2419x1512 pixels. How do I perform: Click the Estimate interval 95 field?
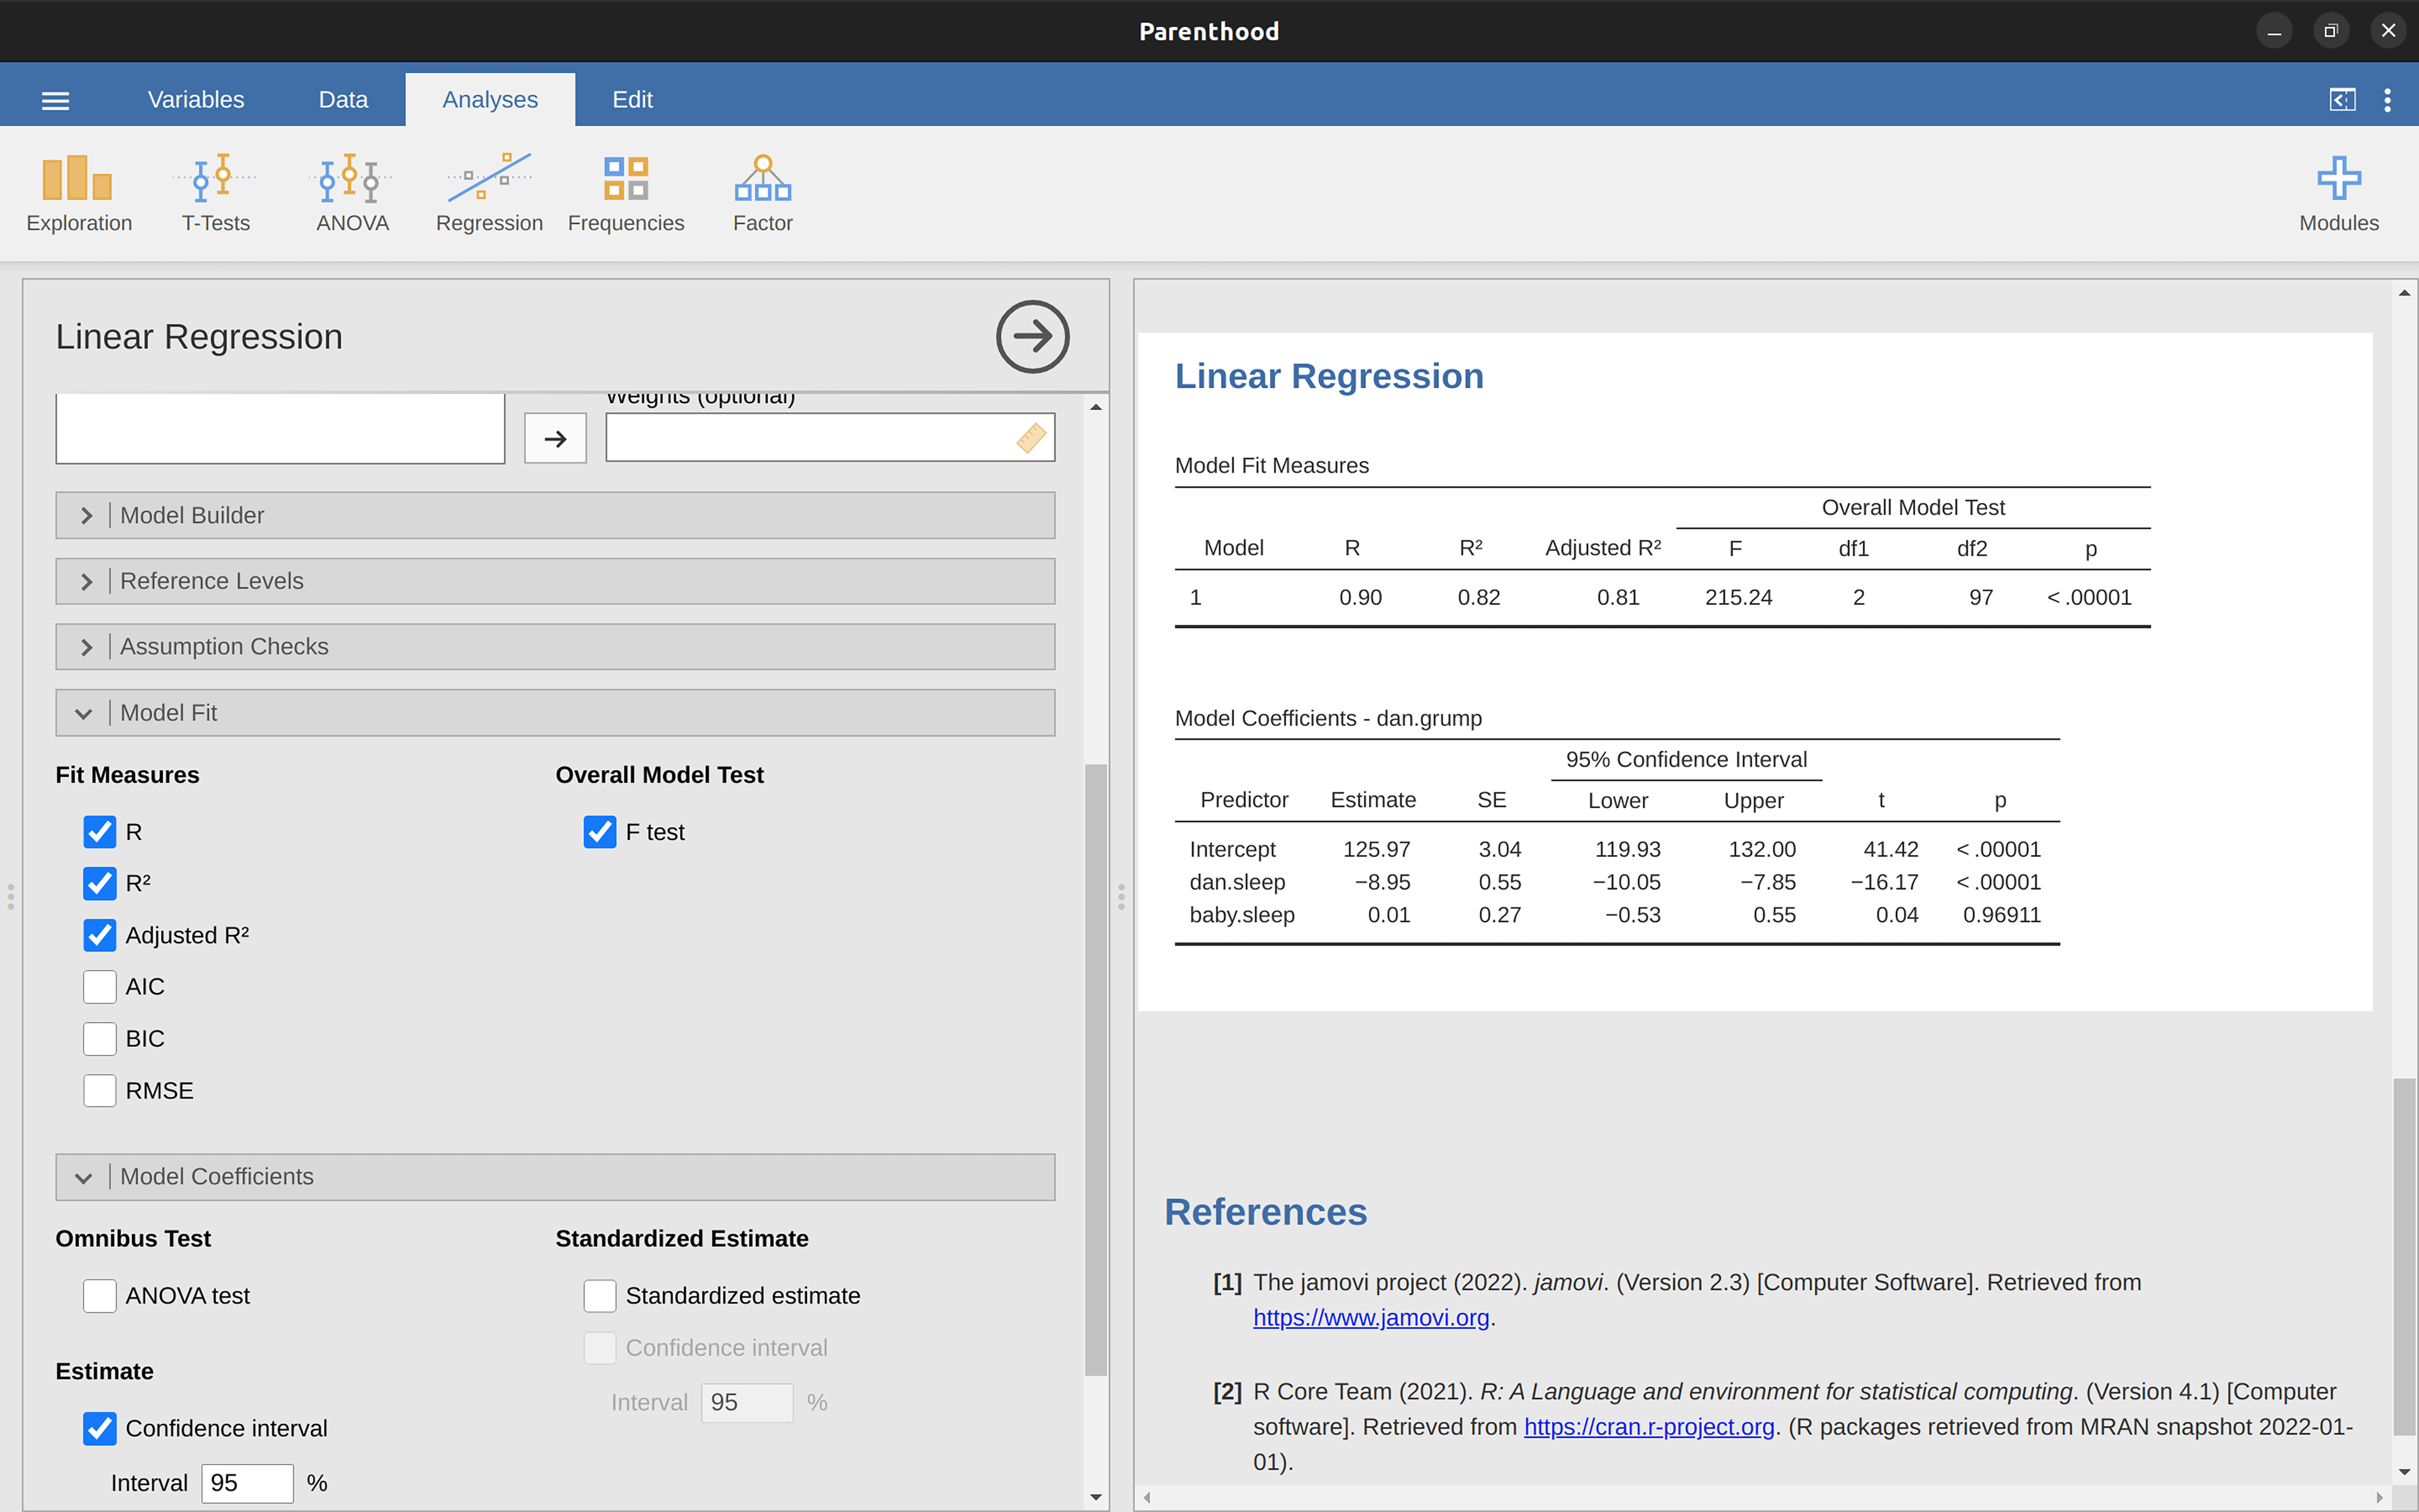[x=247, y=1483]
